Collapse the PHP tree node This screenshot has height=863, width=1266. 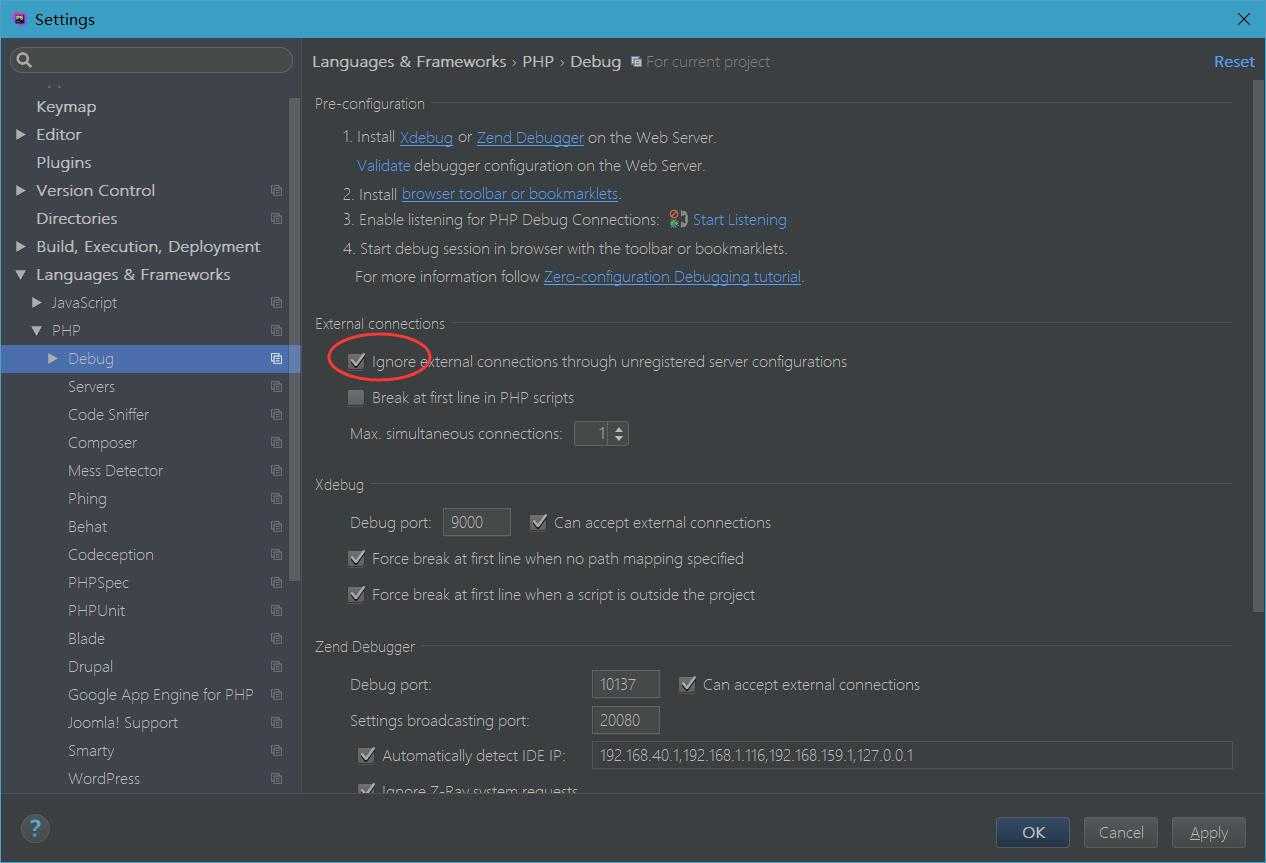tap(37, 330)
